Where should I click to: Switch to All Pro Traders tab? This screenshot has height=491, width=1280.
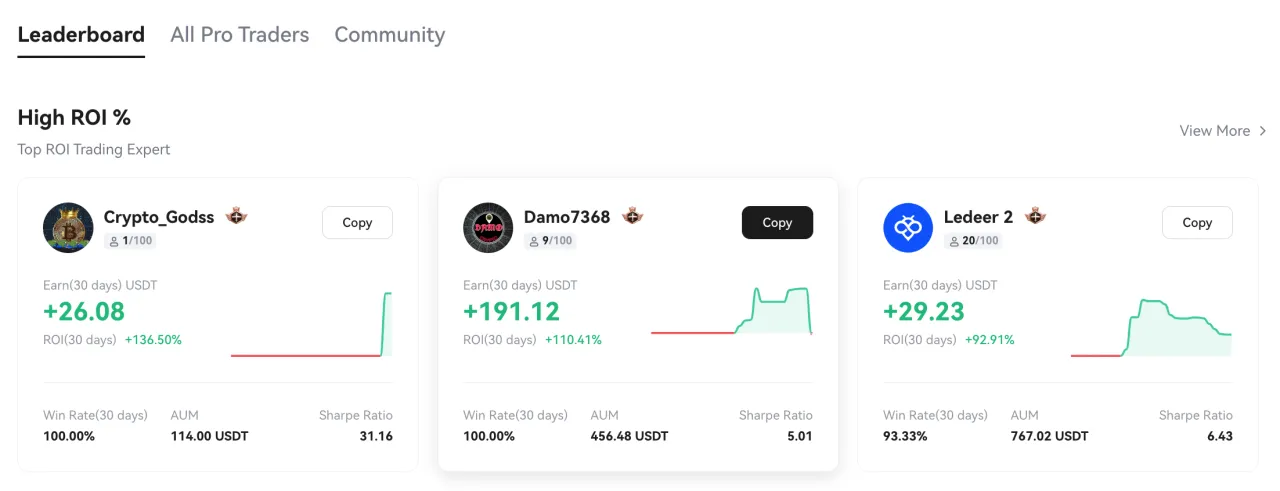(240, 34)
